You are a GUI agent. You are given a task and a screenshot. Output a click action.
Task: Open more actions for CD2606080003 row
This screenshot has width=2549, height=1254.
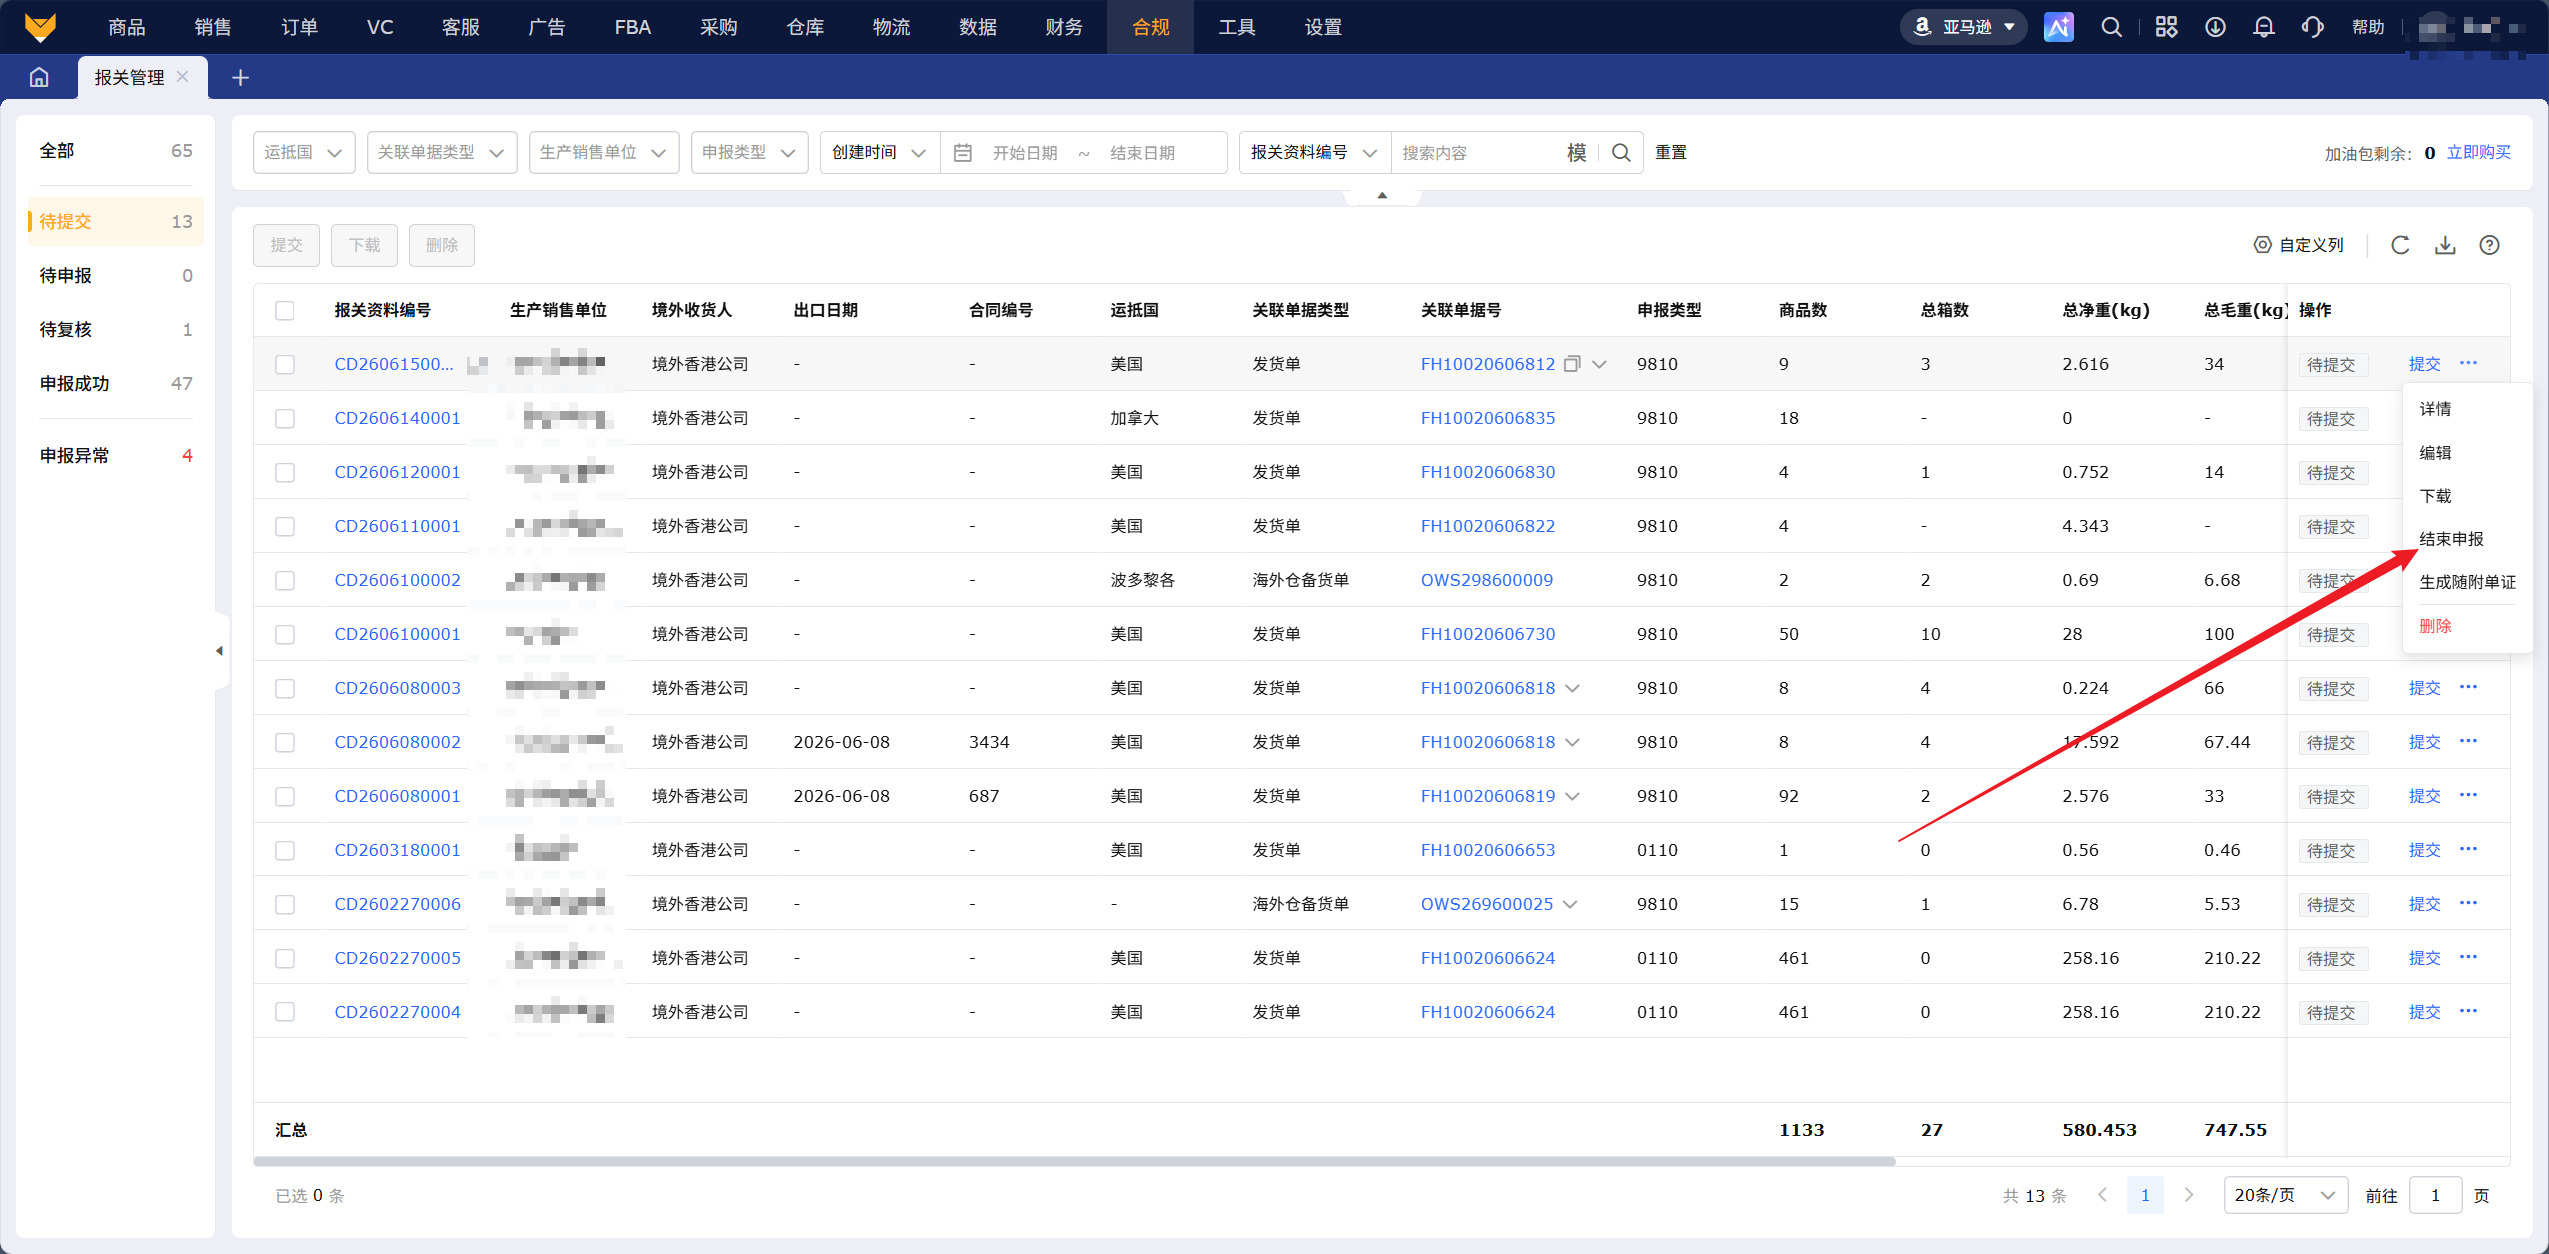pyautogui.click(x=2468, y=687)
